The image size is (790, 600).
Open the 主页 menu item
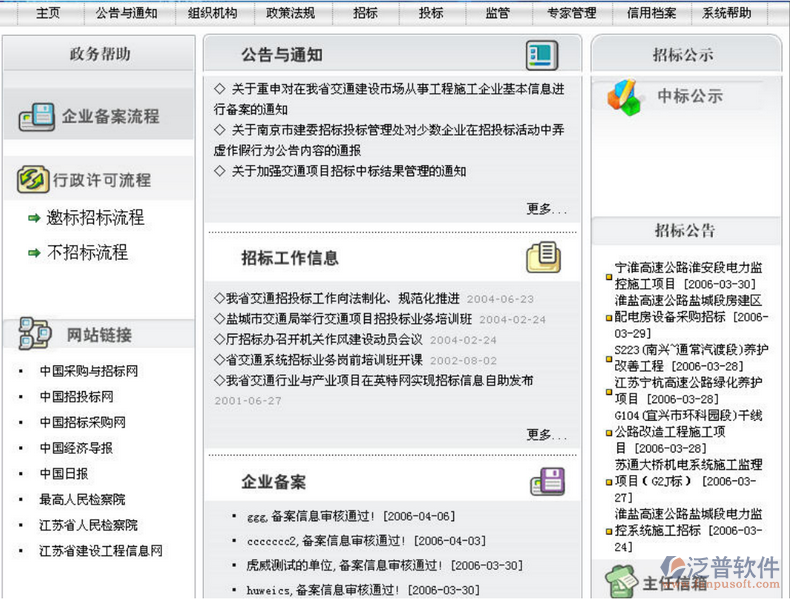pos(47,13)
